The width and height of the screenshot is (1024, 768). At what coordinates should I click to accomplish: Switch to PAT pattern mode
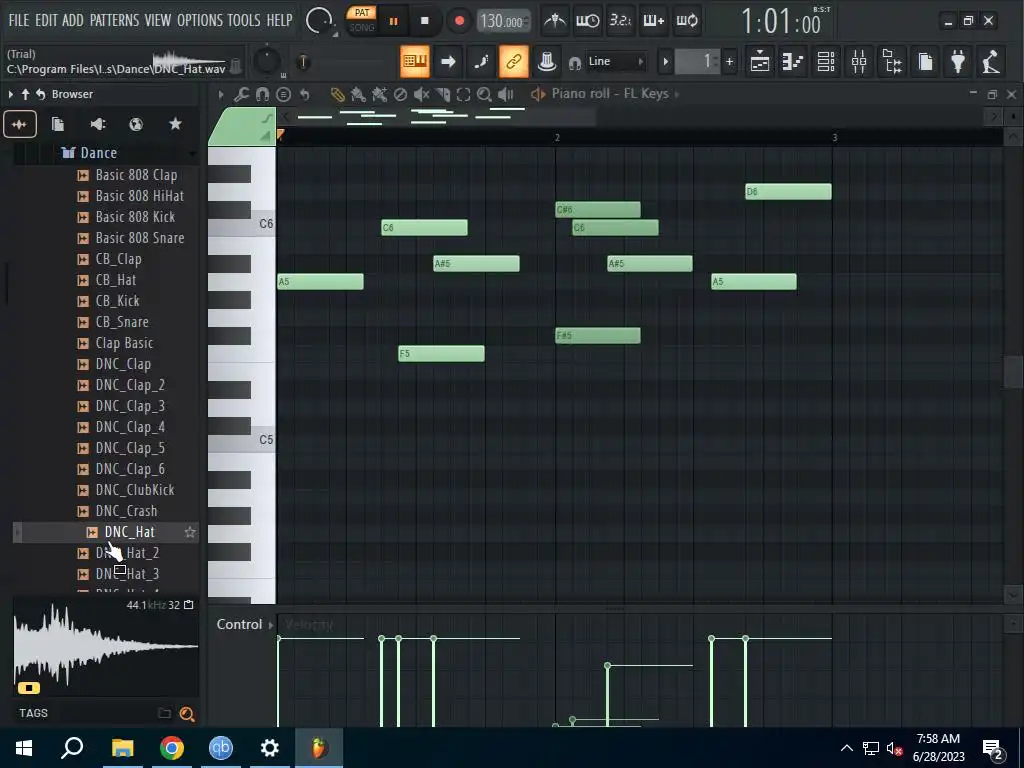[362, 12]
